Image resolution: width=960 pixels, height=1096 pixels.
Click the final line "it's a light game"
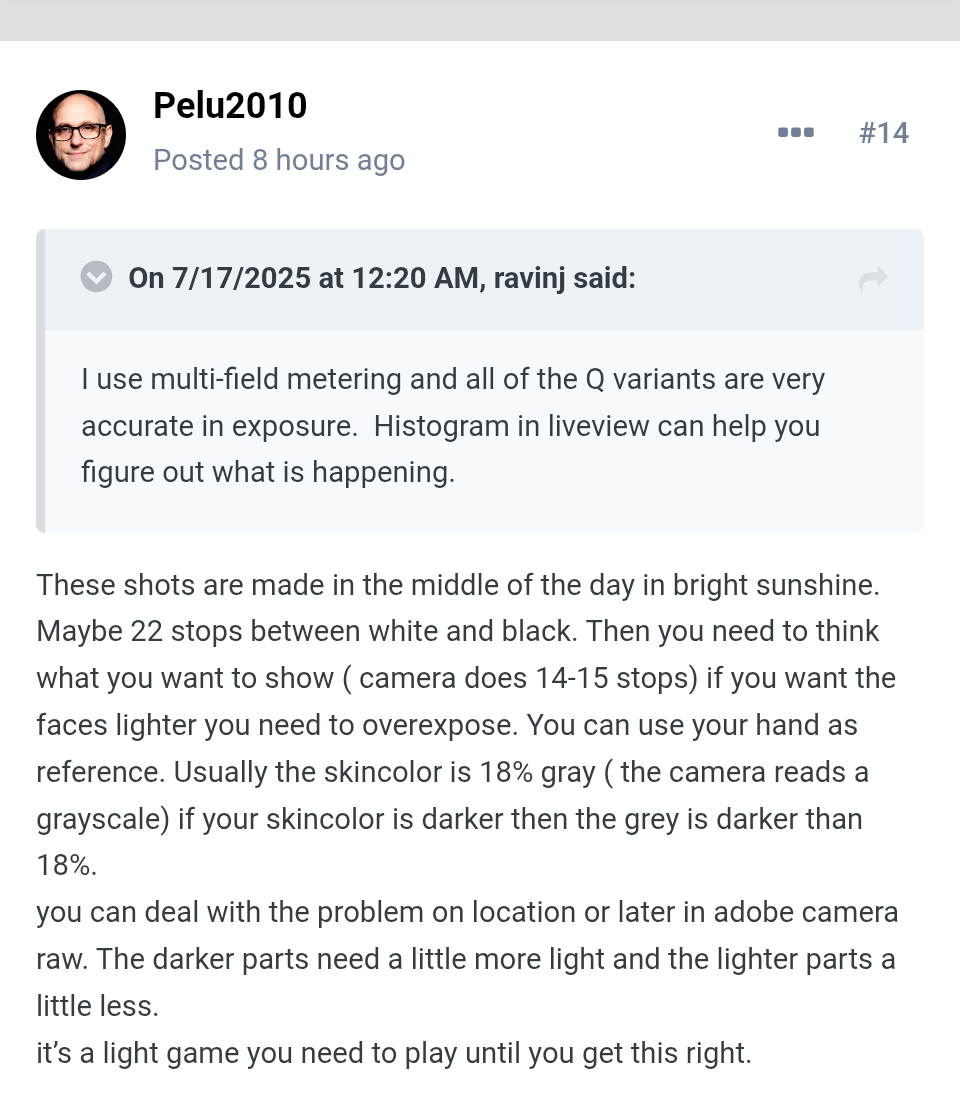pyautogui.click(x=393, y=1053)
